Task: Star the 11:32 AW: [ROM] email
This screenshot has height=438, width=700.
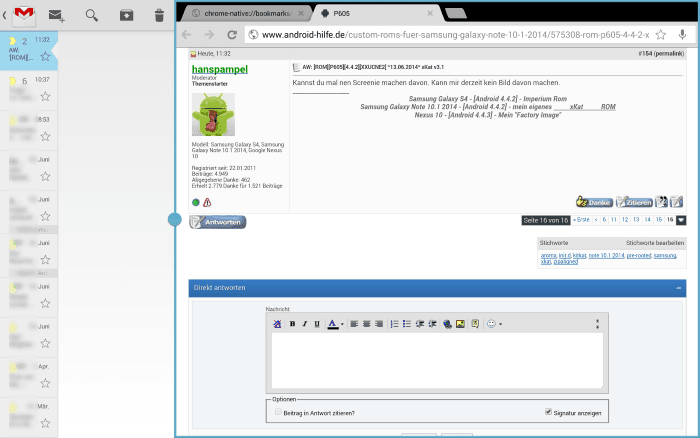Action: 45,56
